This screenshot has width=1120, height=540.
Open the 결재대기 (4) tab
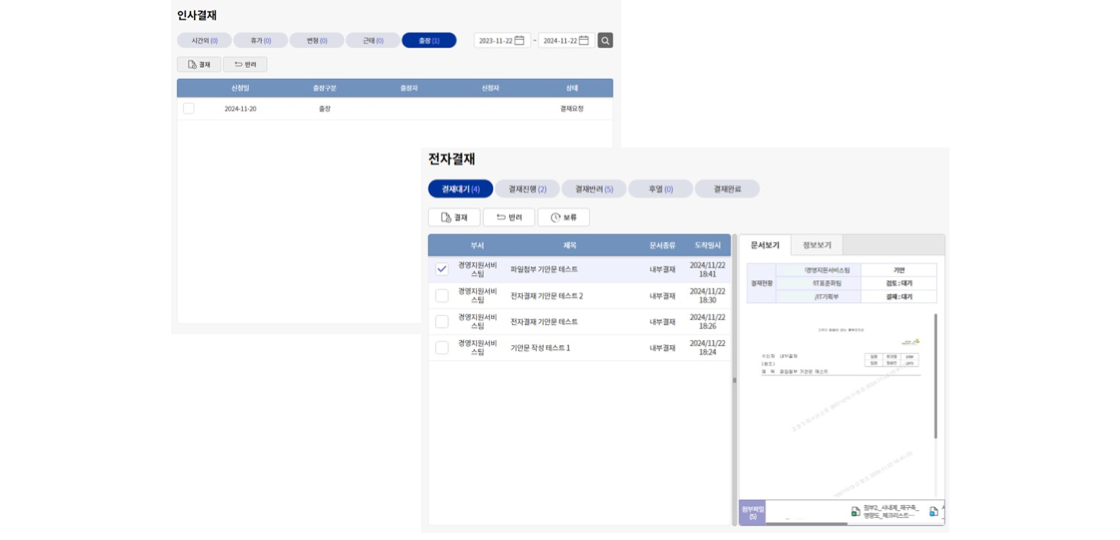[461, 189]
